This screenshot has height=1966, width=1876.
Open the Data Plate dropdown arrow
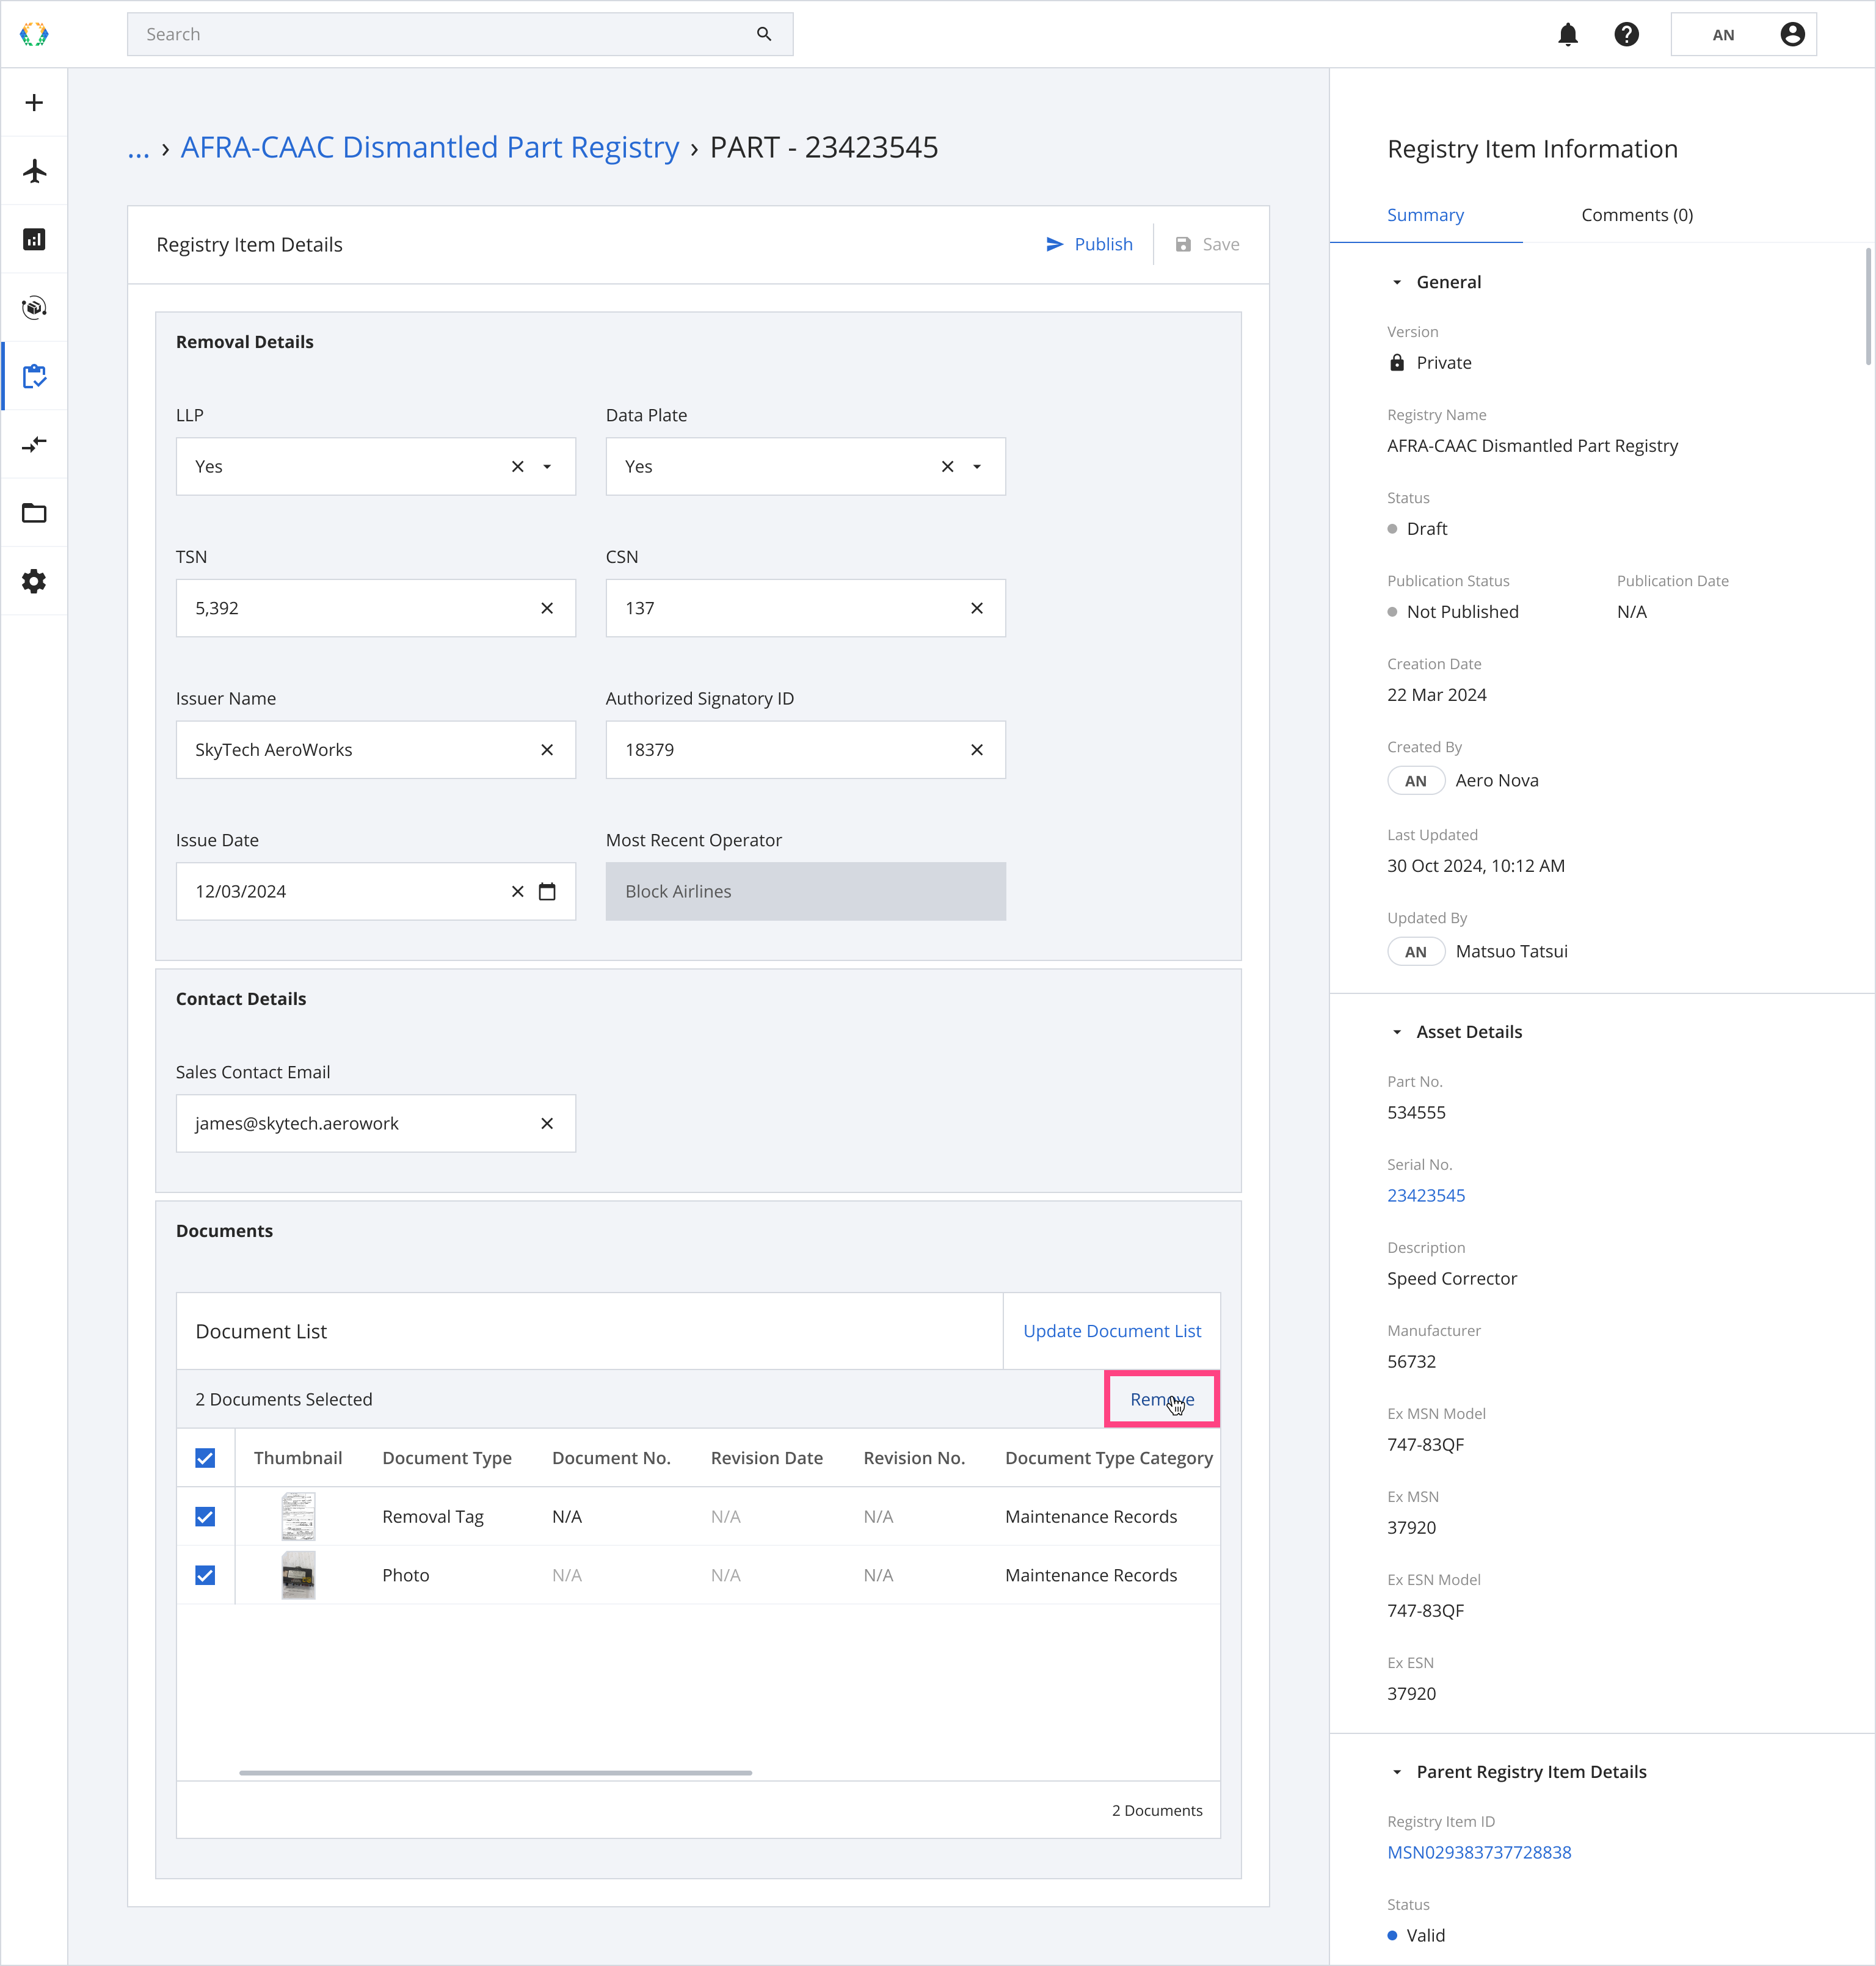(977, 467)
